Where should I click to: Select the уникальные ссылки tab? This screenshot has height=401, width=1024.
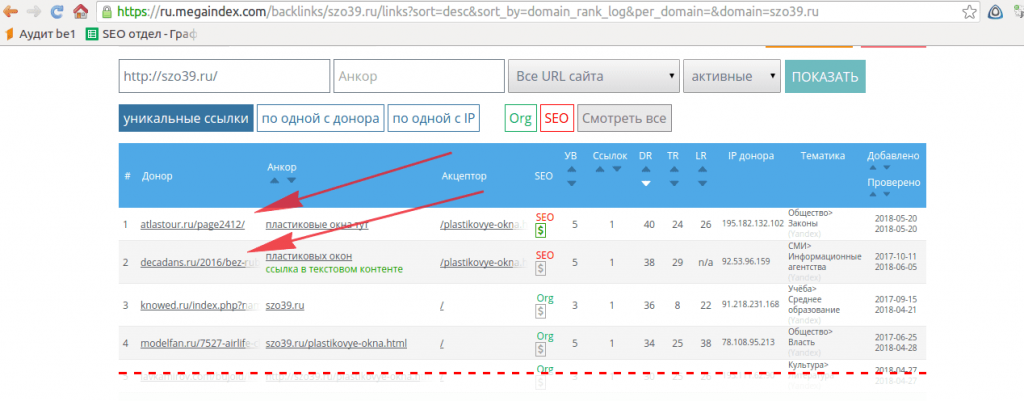(186, 119)
